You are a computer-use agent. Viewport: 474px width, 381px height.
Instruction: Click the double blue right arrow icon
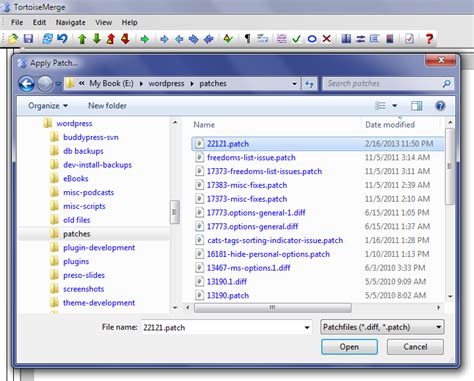coord(194,39)
